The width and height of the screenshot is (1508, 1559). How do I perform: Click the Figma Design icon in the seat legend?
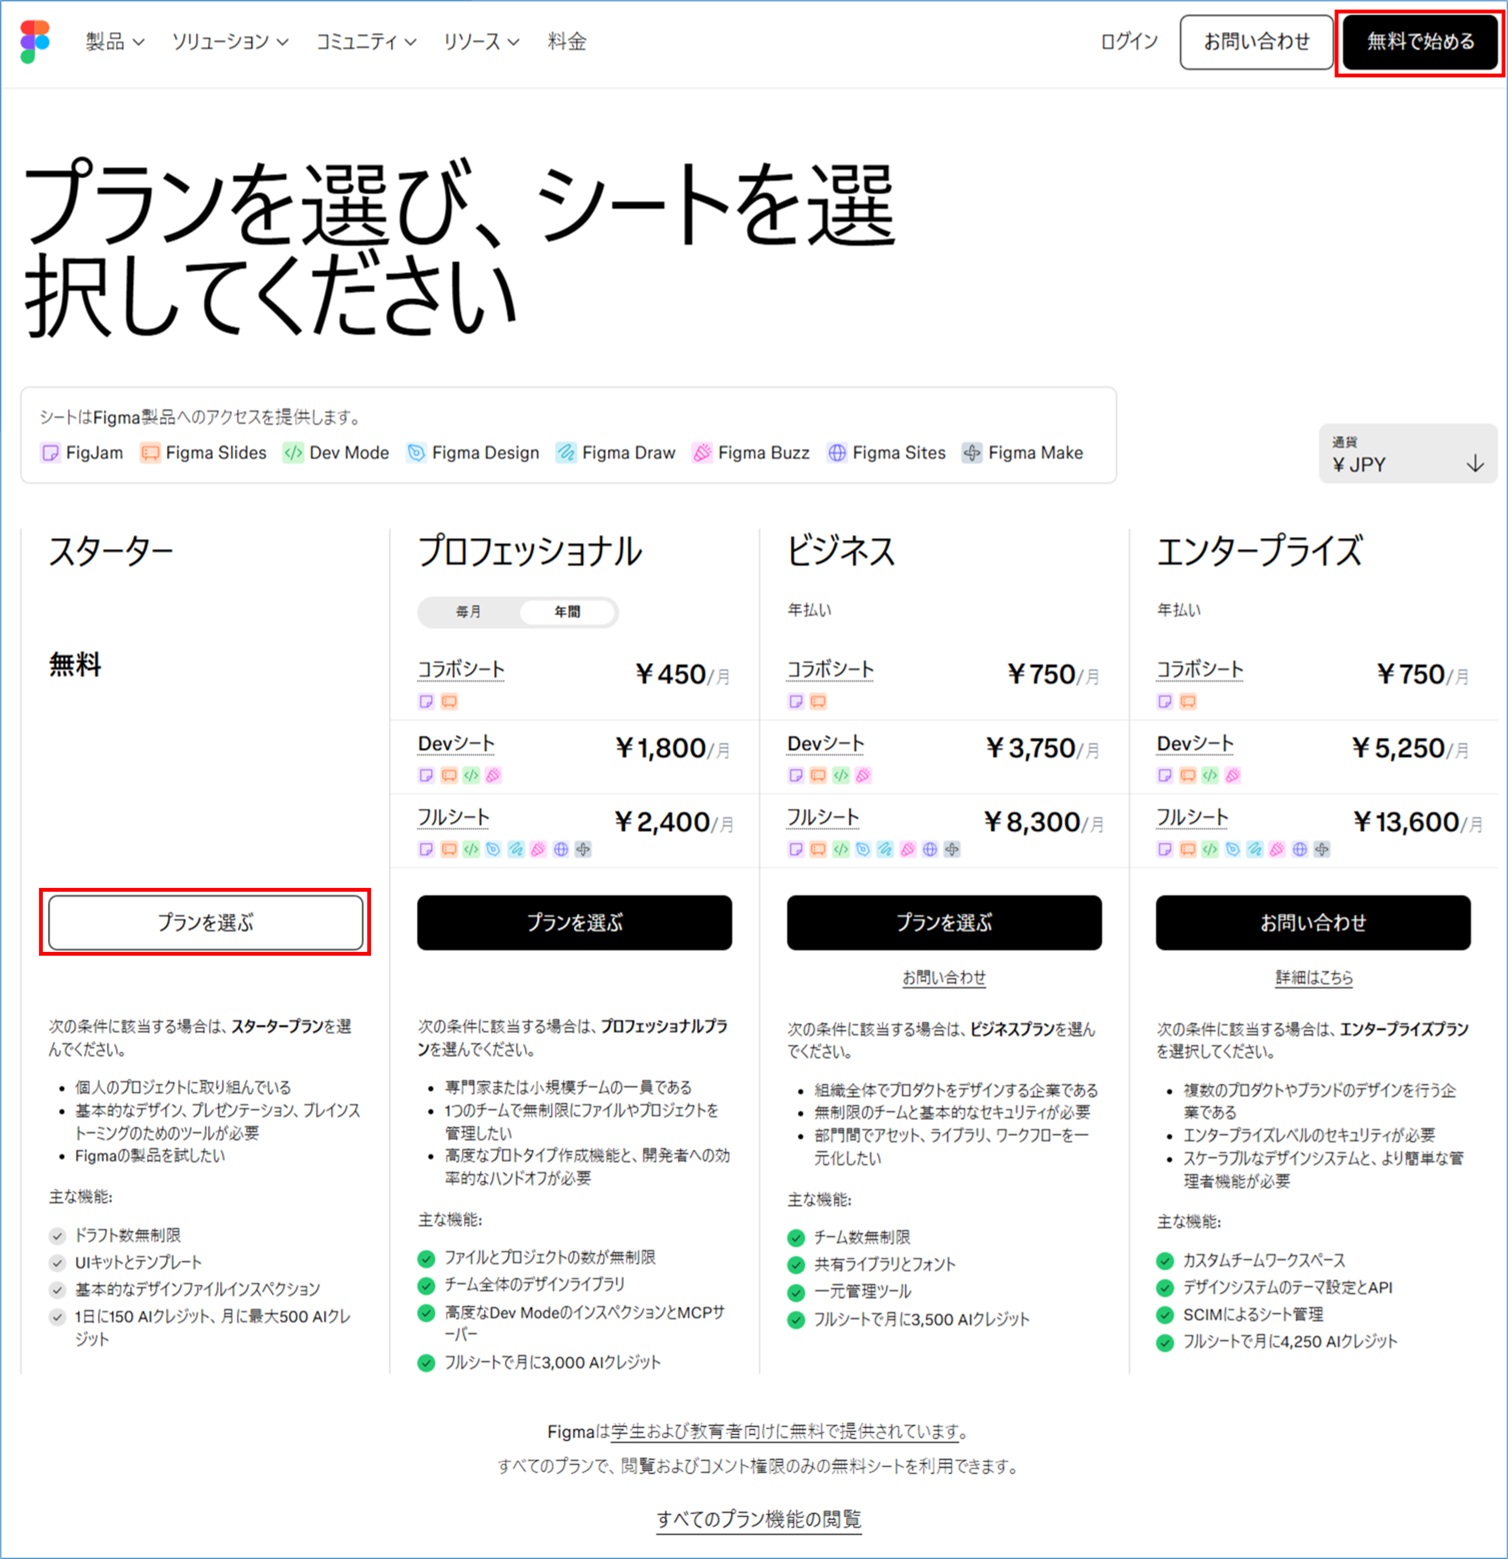pyautogui.click(x=416, y=453)
